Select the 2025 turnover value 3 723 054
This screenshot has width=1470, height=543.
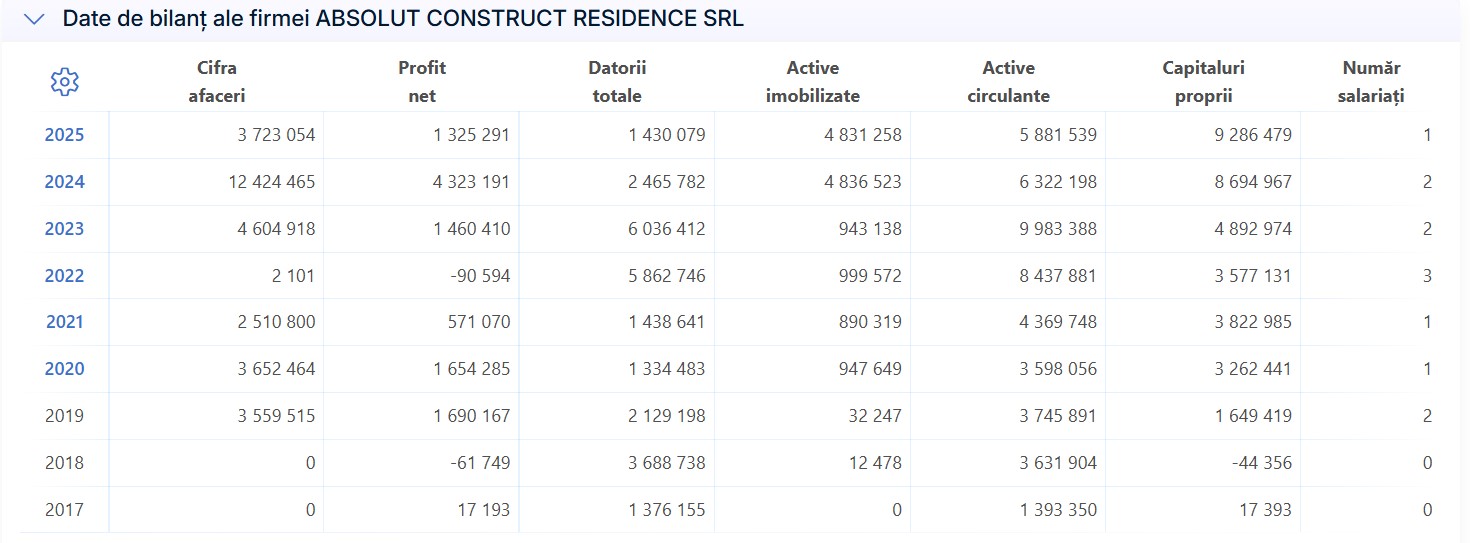pos(276,135)
